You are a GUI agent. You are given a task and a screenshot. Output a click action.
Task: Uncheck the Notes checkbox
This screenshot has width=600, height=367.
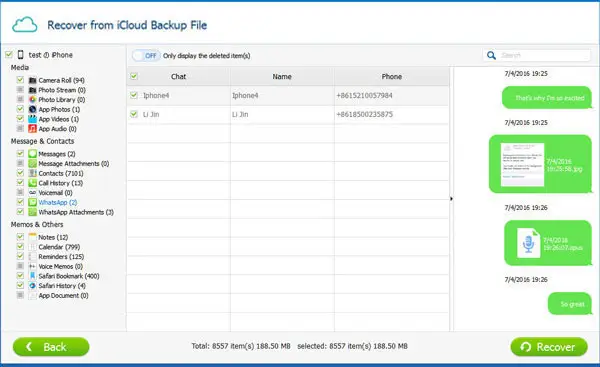pos(20,237)
